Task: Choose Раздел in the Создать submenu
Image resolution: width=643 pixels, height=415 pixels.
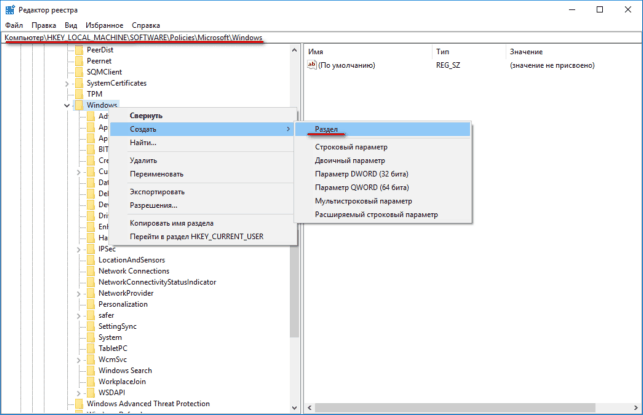Action: pos(383,129)
